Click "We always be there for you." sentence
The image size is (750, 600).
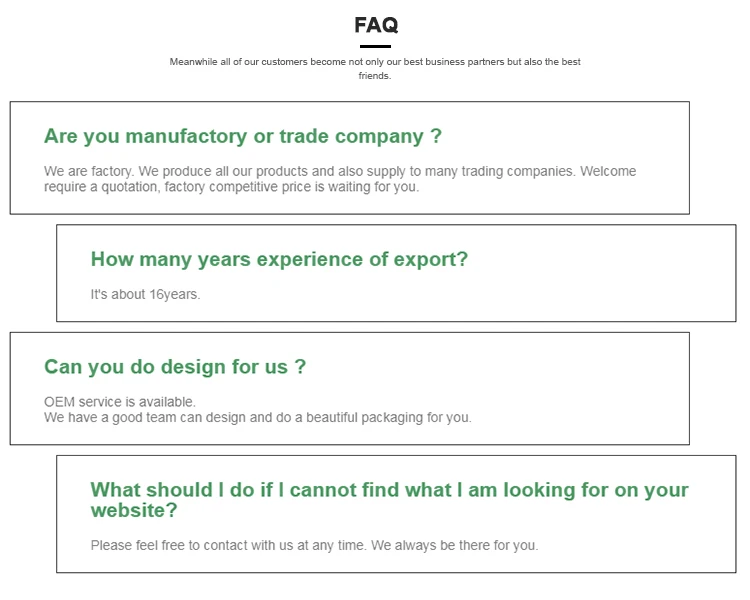point(455,545)
